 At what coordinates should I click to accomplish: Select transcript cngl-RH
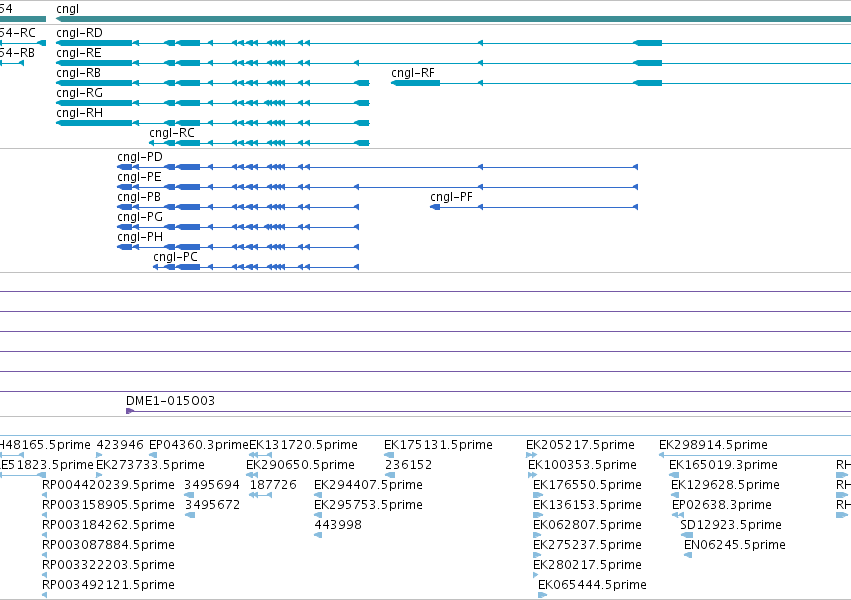pos(213,123)
